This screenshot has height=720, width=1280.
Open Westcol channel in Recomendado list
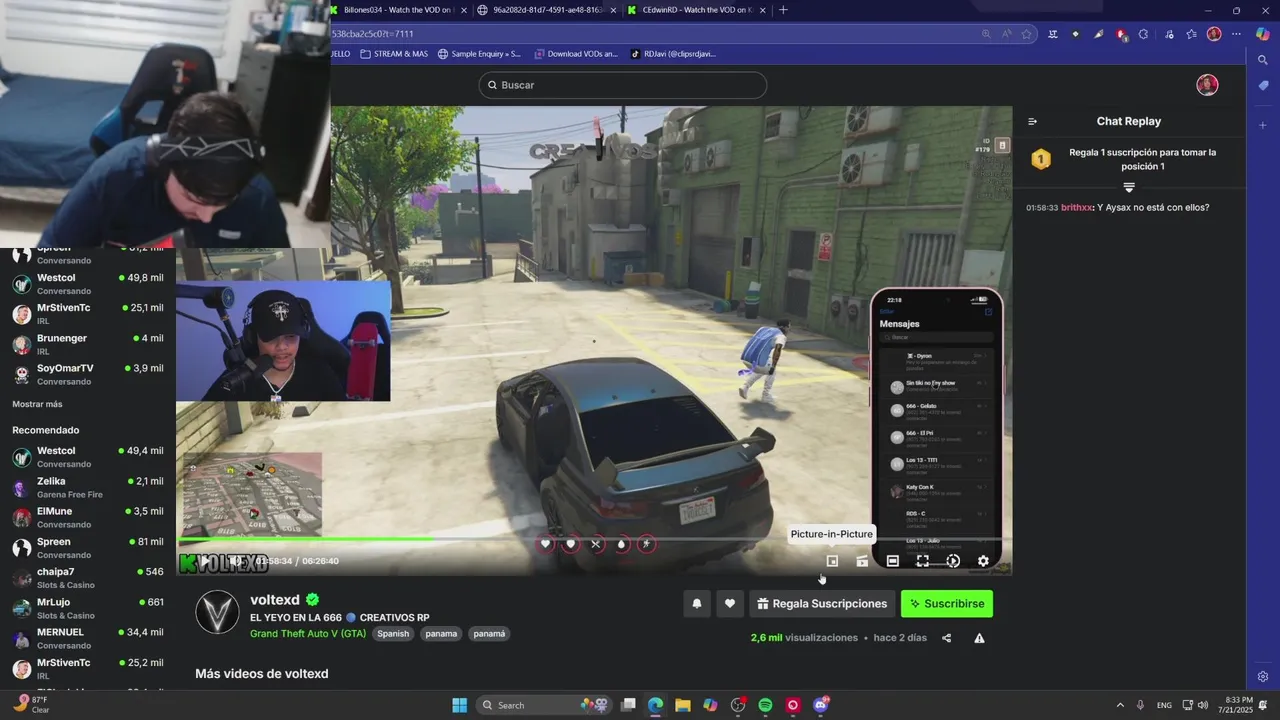pos(88,457)
